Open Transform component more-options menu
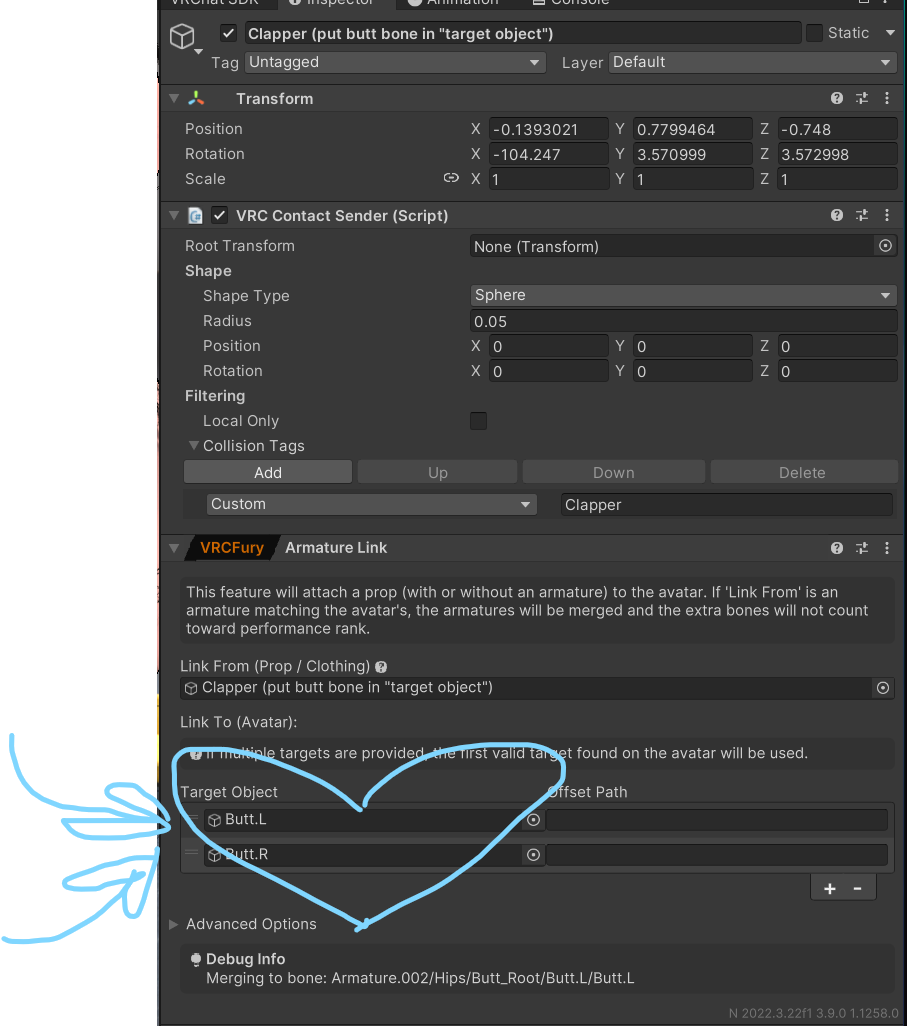 887,98
